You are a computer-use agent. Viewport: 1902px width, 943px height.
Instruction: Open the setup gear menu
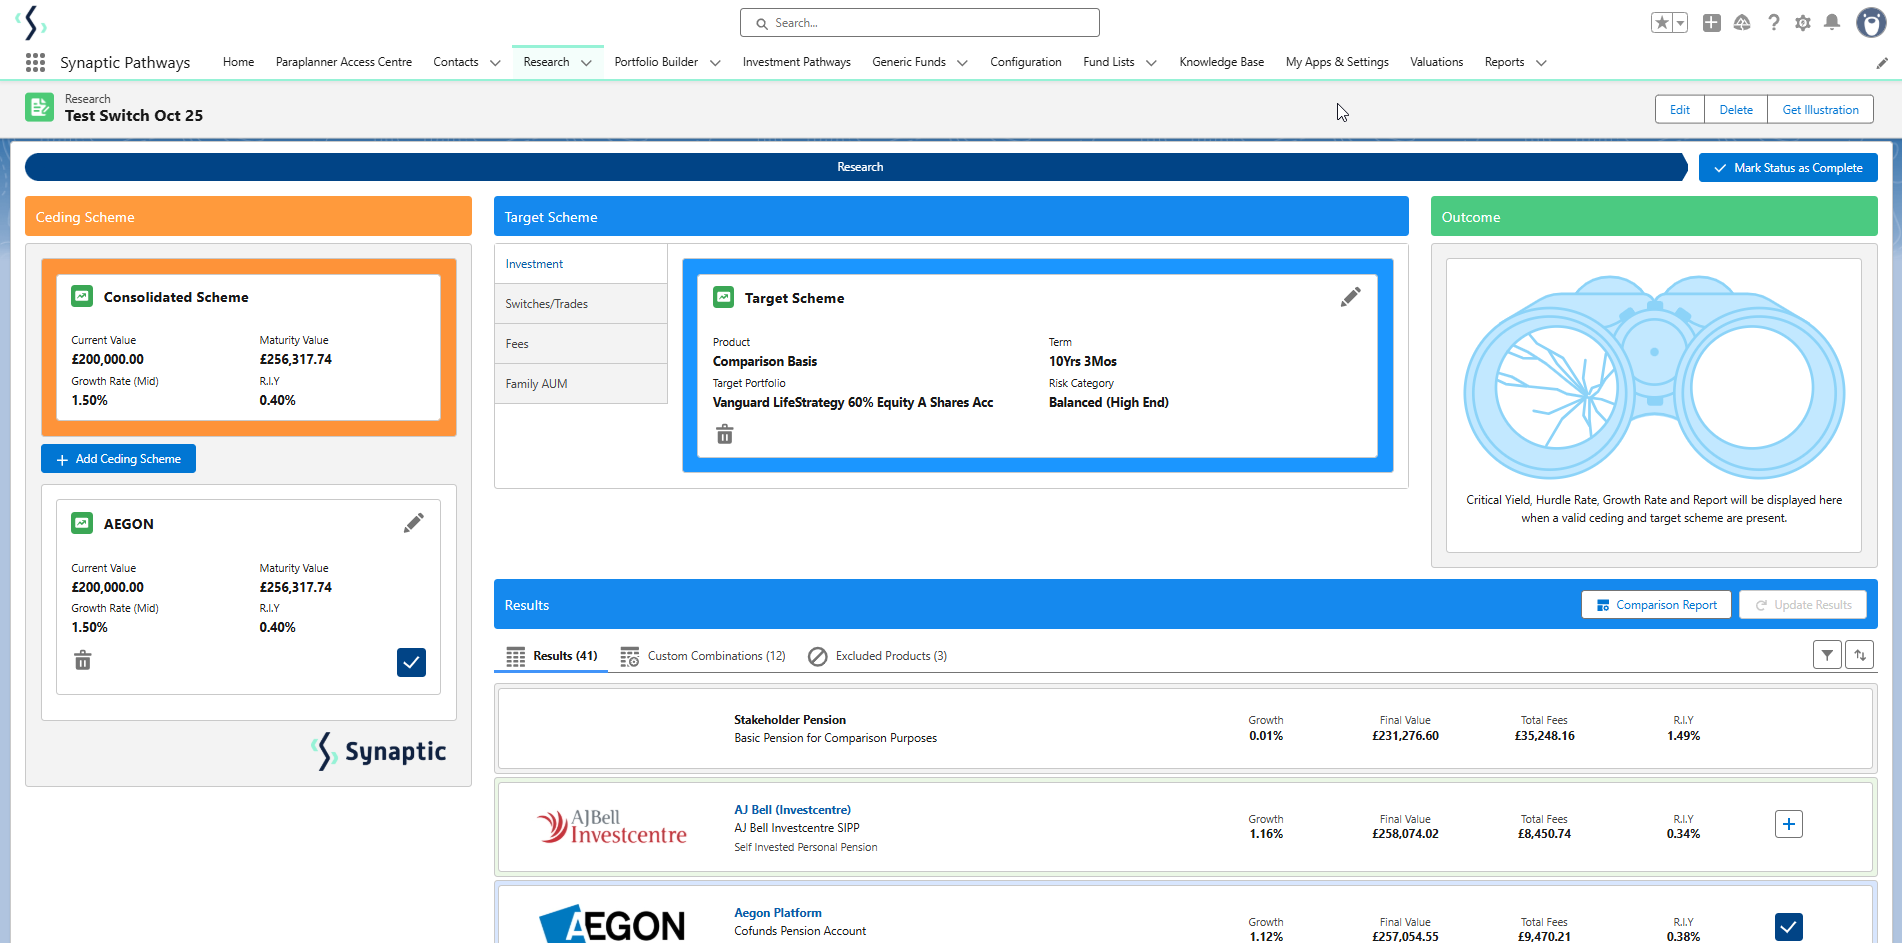1803,23
